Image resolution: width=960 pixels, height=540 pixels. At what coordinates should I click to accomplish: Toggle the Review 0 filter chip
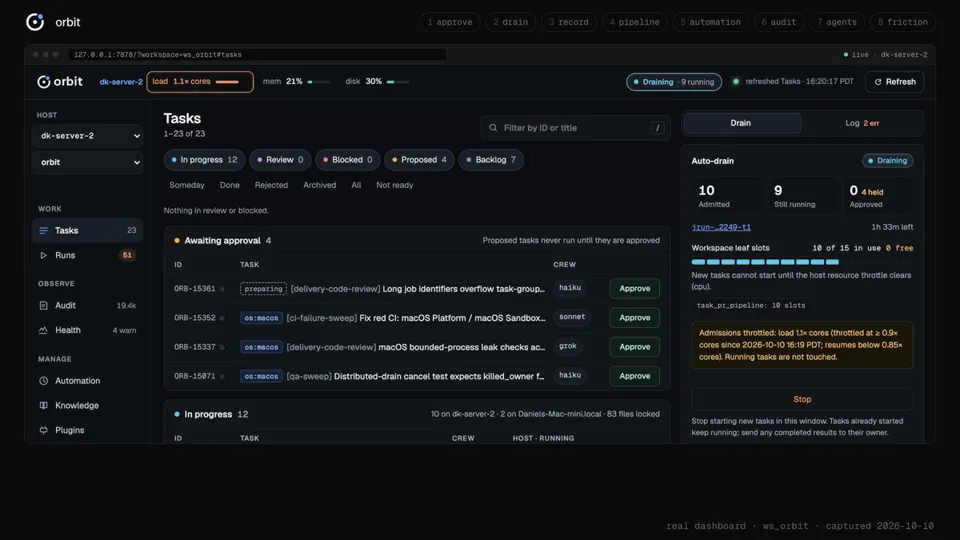click(280, 160)
